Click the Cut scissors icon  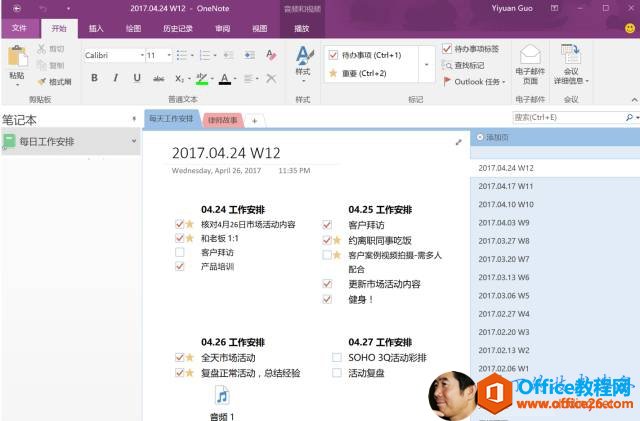pos(41,49)
